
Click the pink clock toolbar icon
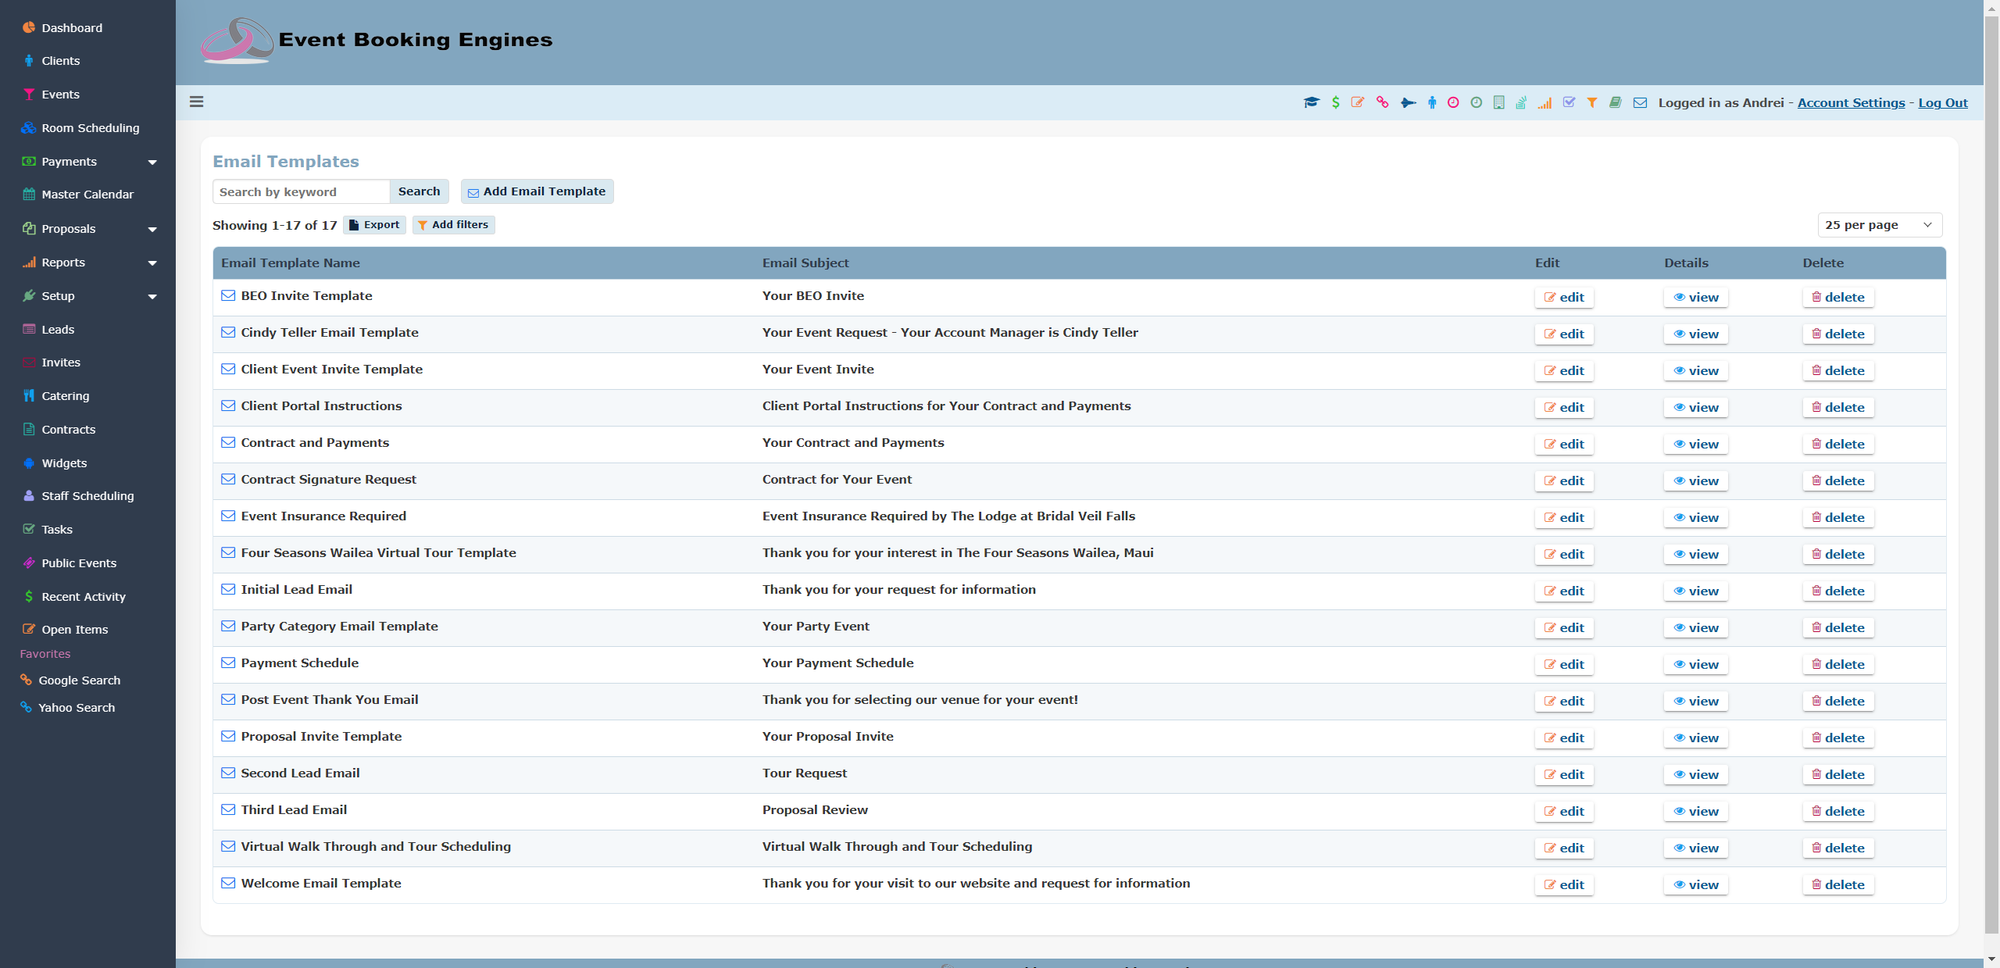pos(1453,102)
